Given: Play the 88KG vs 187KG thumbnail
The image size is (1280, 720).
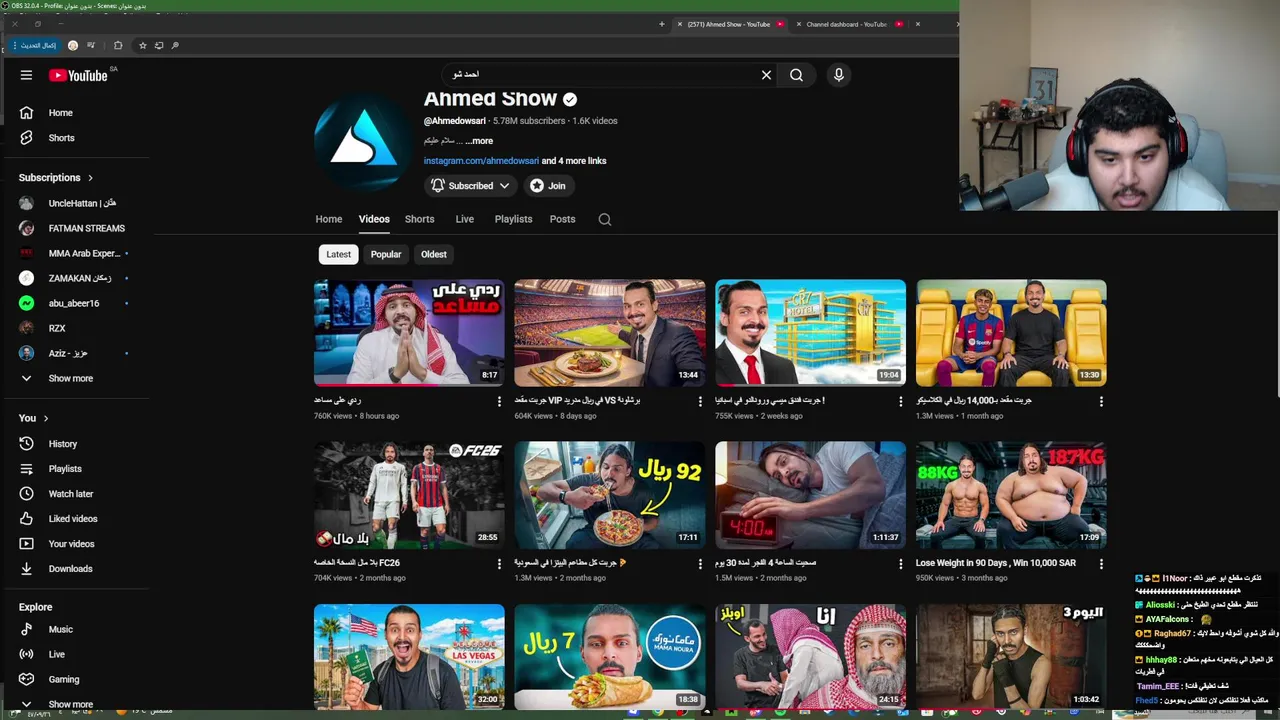Looking at the screenshot, I should [1011, 495].
